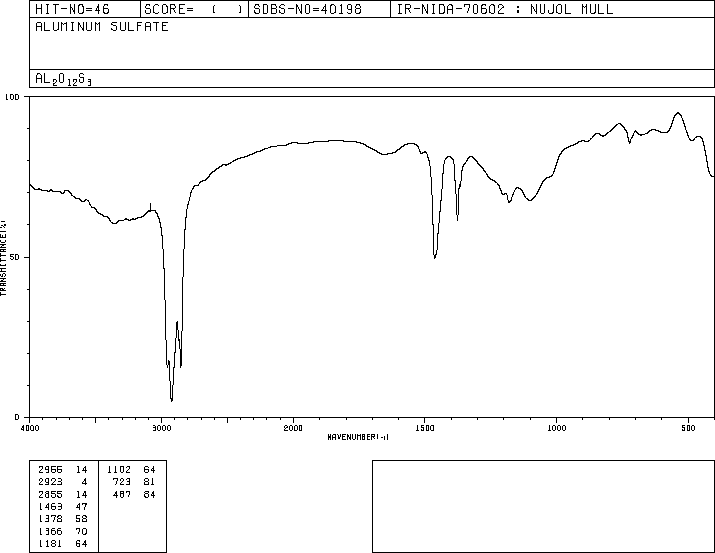Click the 1500 wavenumber axis tick label
Screen dimensions: 715x553
(425, 428)
